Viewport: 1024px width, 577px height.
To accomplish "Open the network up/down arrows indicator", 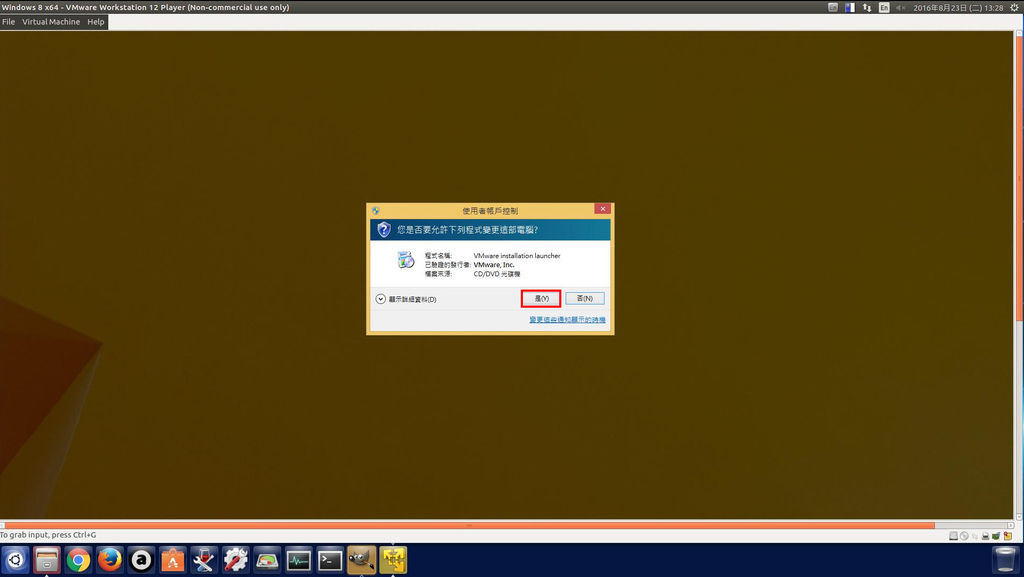I will [867, 7].
